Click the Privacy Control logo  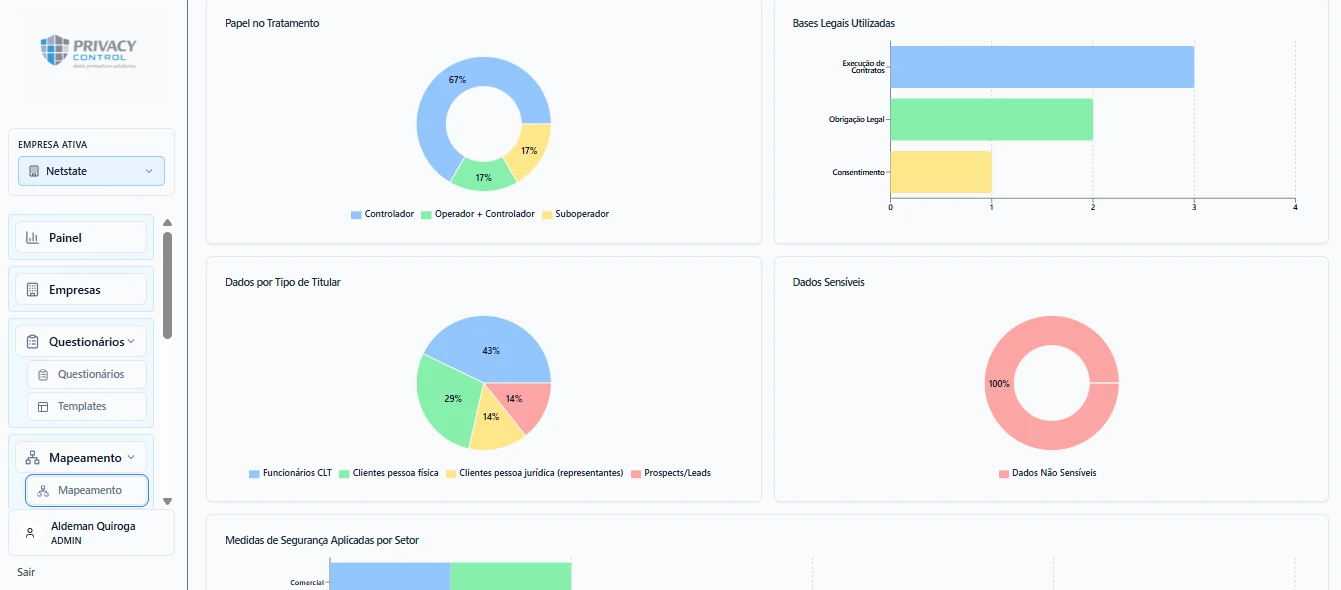click(89, 51)
